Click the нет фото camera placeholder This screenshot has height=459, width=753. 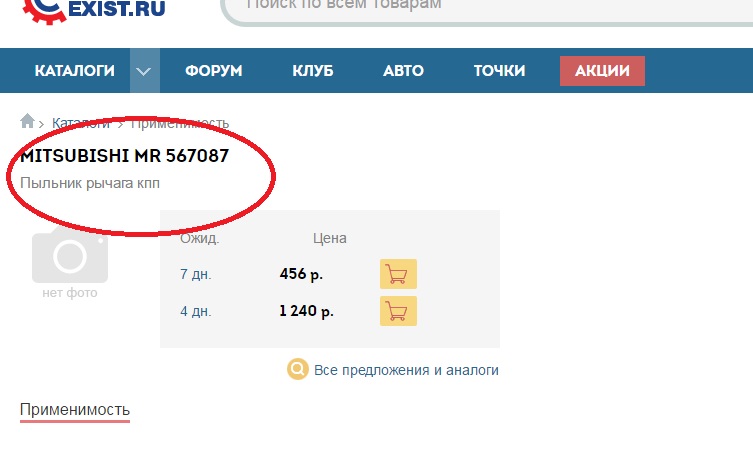click(70, 262)
